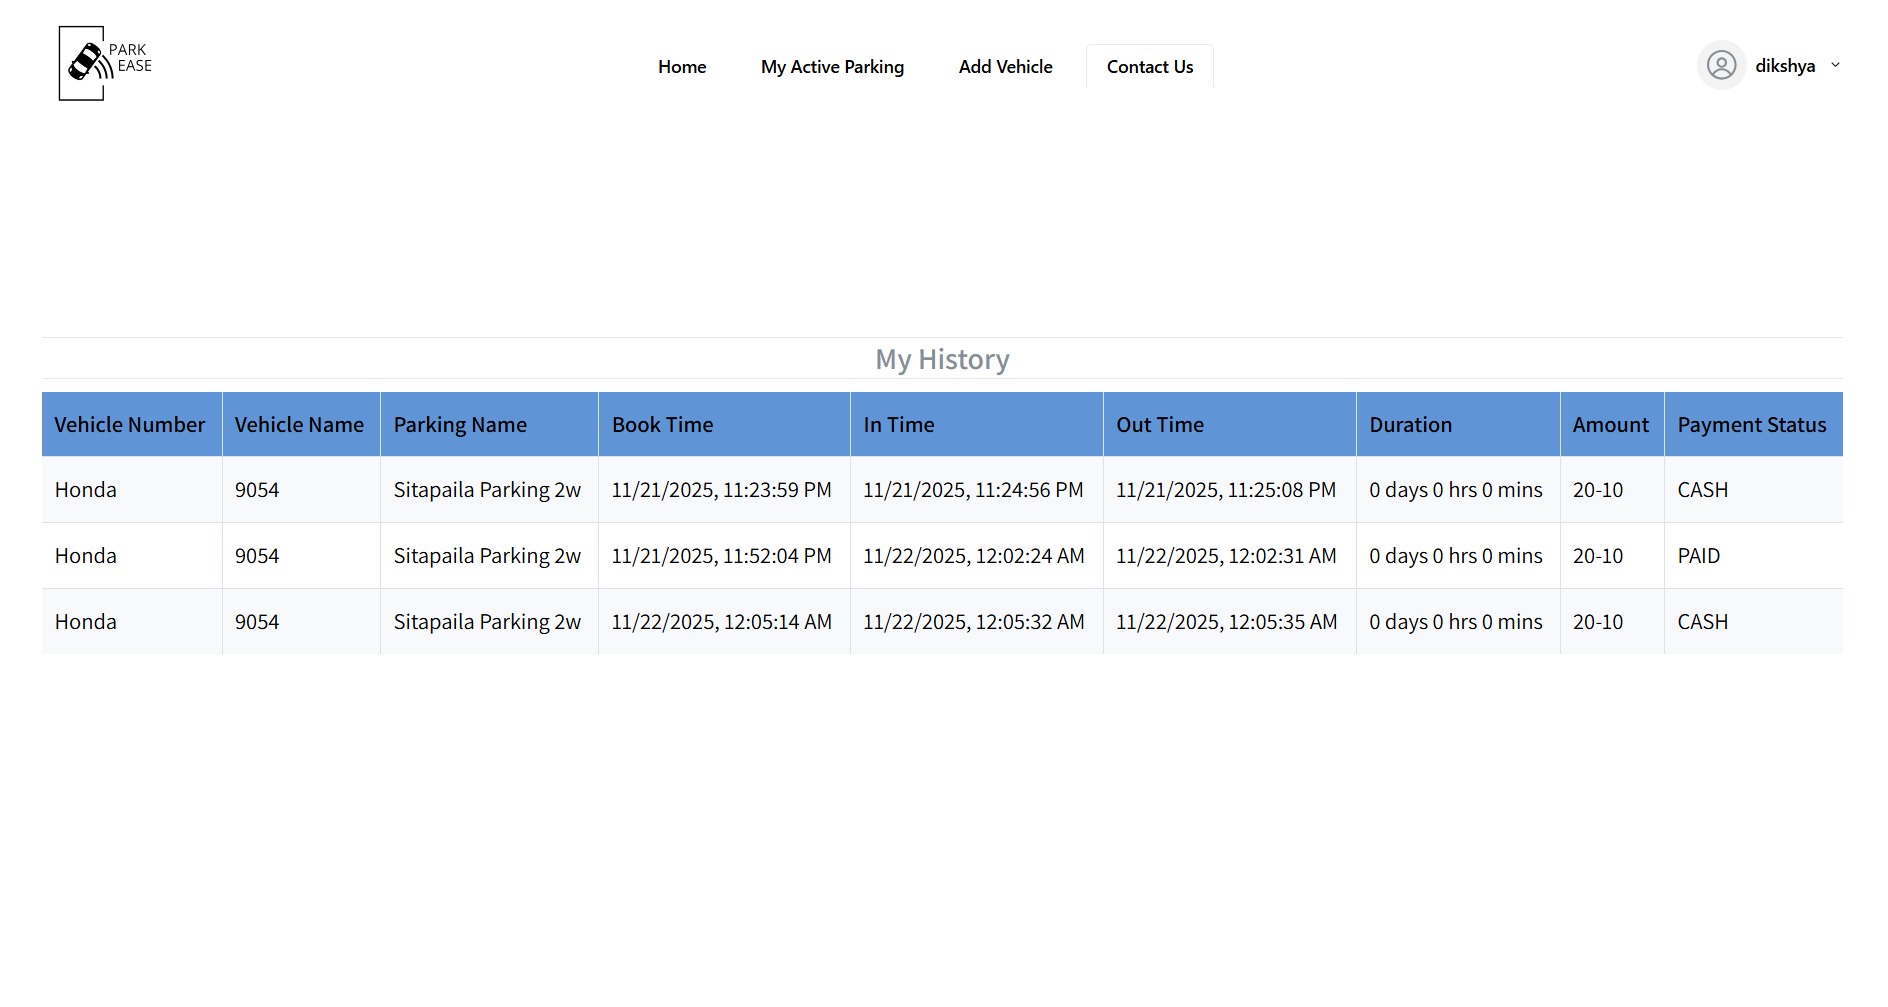Image resolution: width=1888 pixels, height=1007 pixels.
Task: Click the Honda entry in the last row
Action: click(x=85, y=621)
